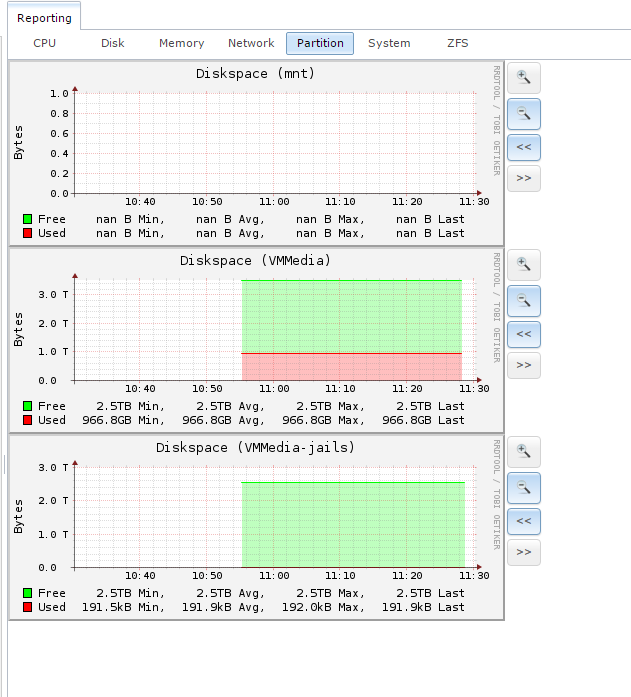Click the Reporting main tab

(44, 18)
